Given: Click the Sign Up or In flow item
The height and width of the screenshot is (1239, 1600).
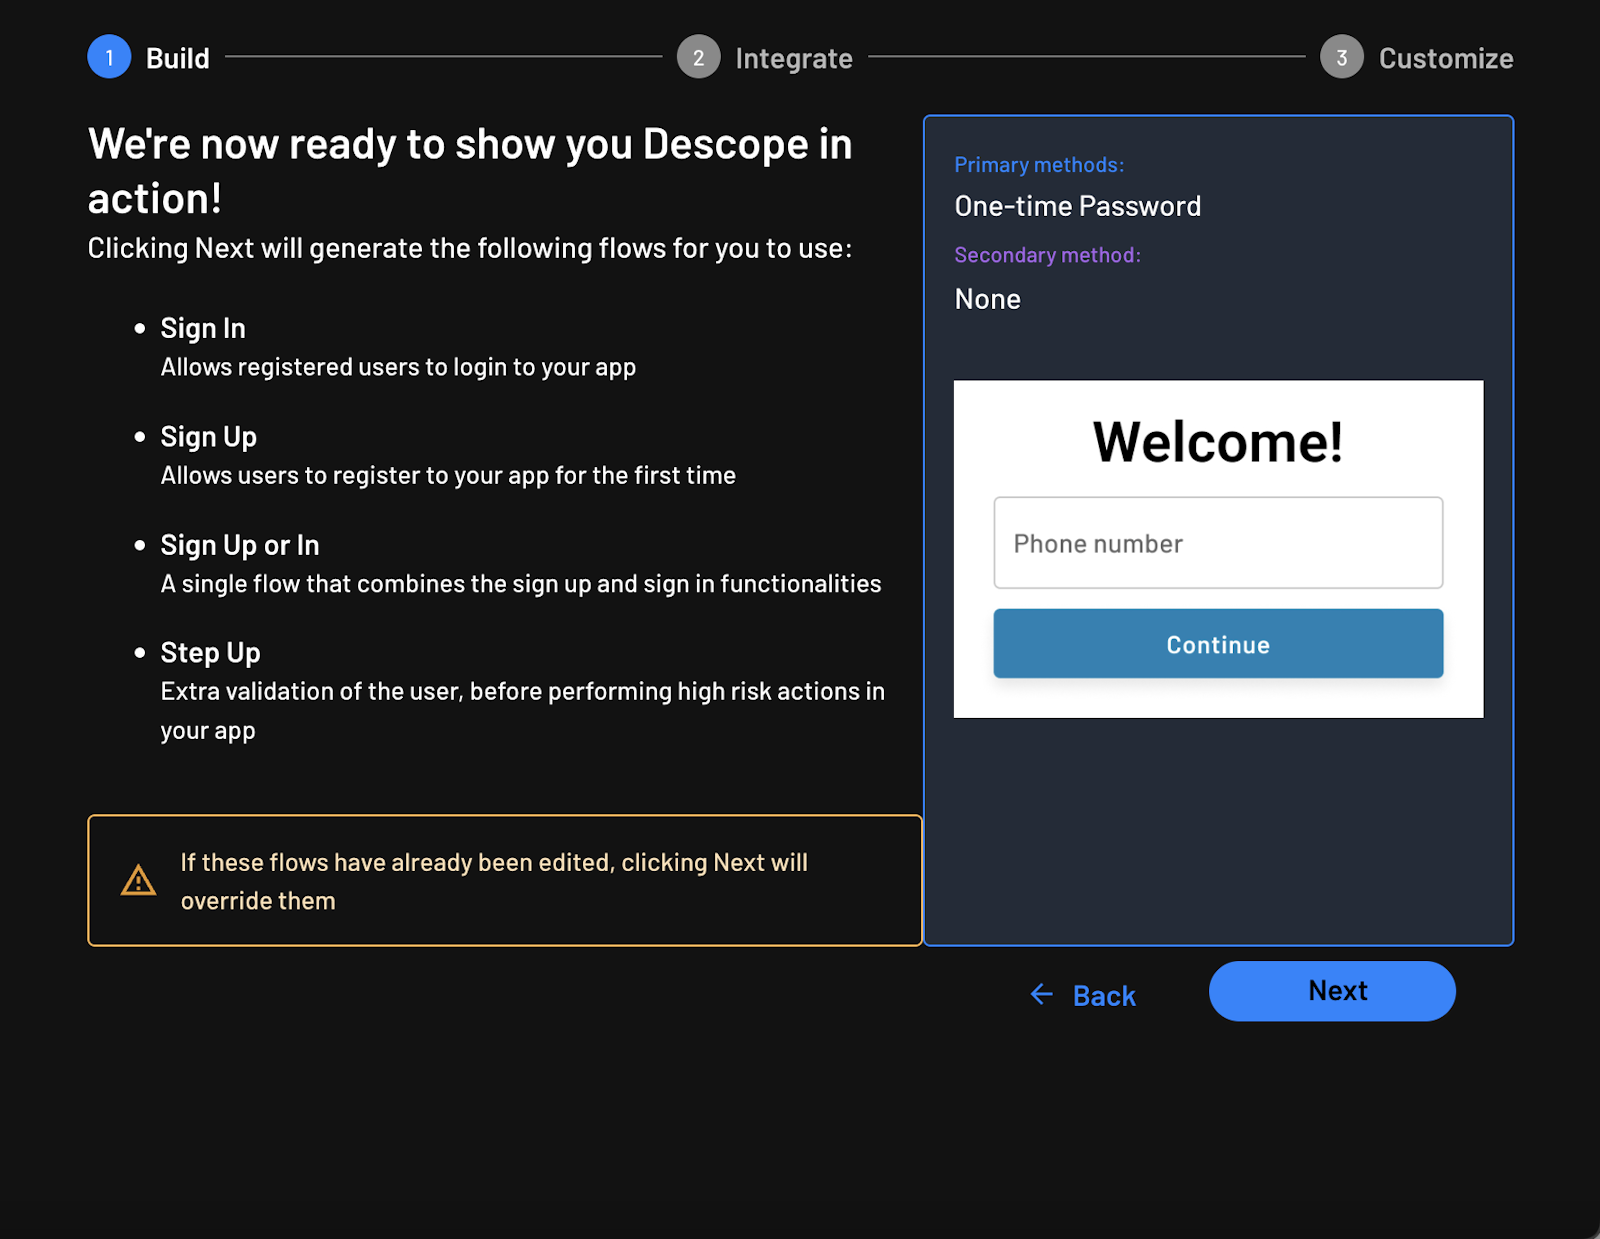Looking at the screenshot, I should (238, 545).
